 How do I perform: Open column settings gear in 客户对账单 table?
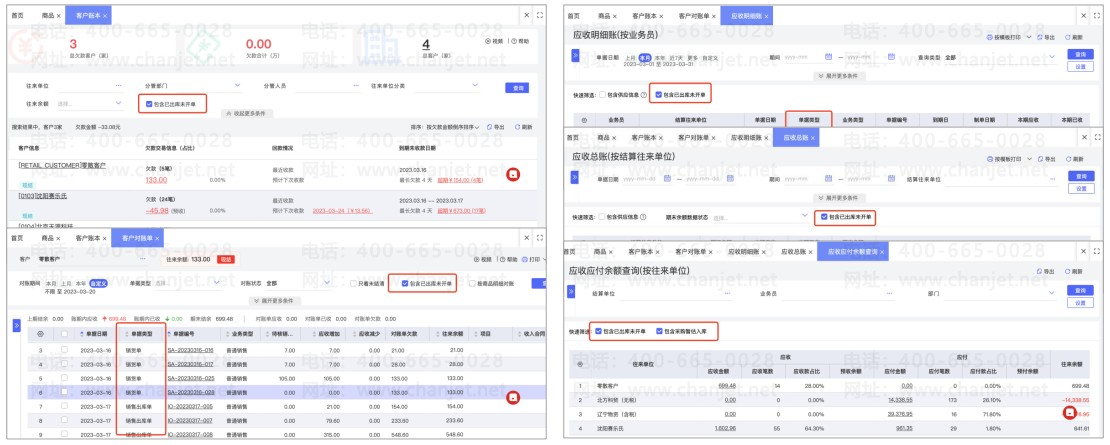[40, 333]
